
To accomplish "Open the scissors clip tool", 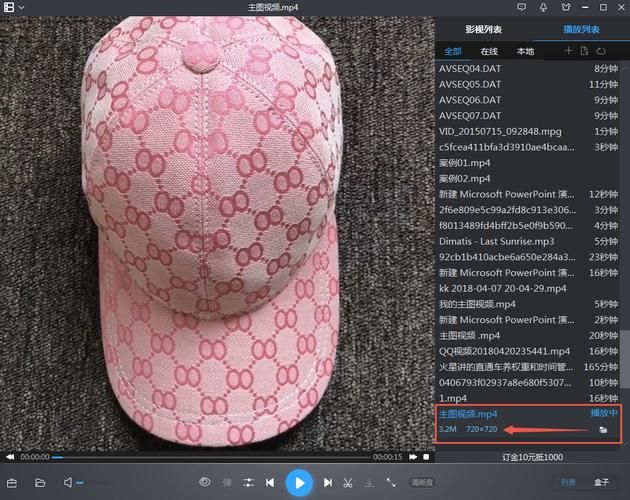I will click(x=348, y=482).
